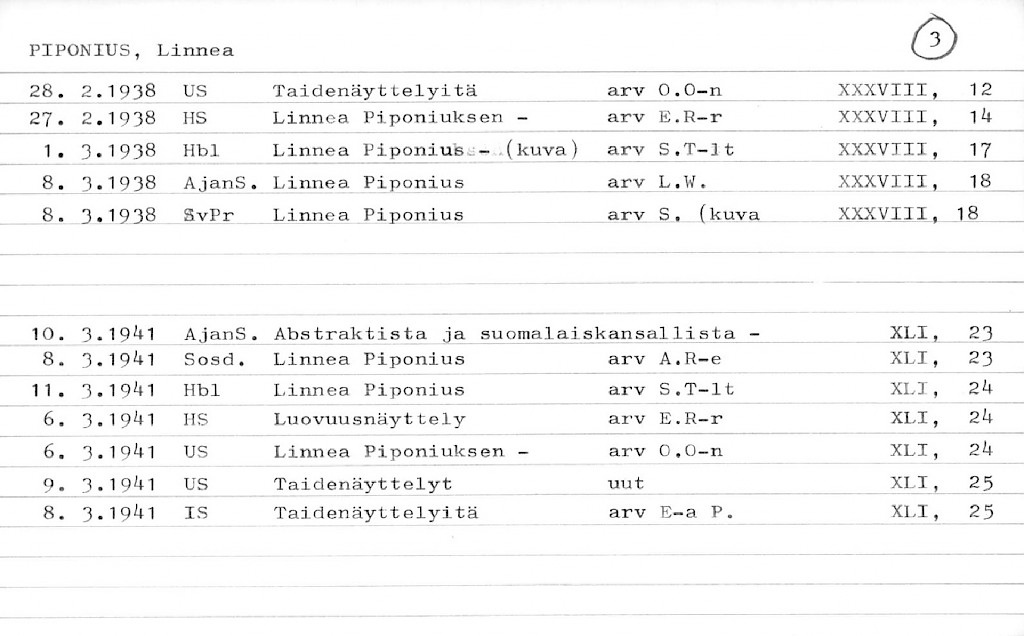Click the date 27. 2.1938
The height and width of the screenshot is (636, 1024).
point(93,118)
